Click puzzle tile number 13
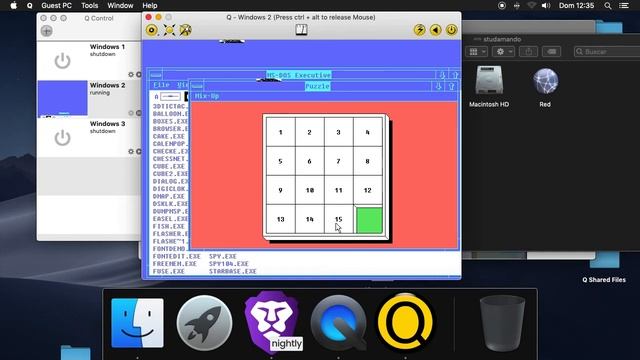The height and width of the screenshot is (360, 640). (280, 220)
